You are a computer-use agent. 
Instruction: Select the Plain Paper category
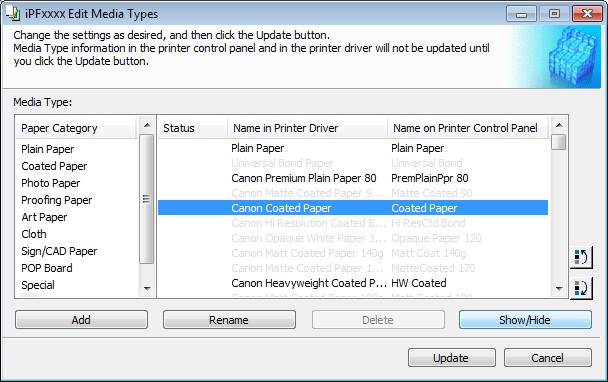click(x=48, y=149)
